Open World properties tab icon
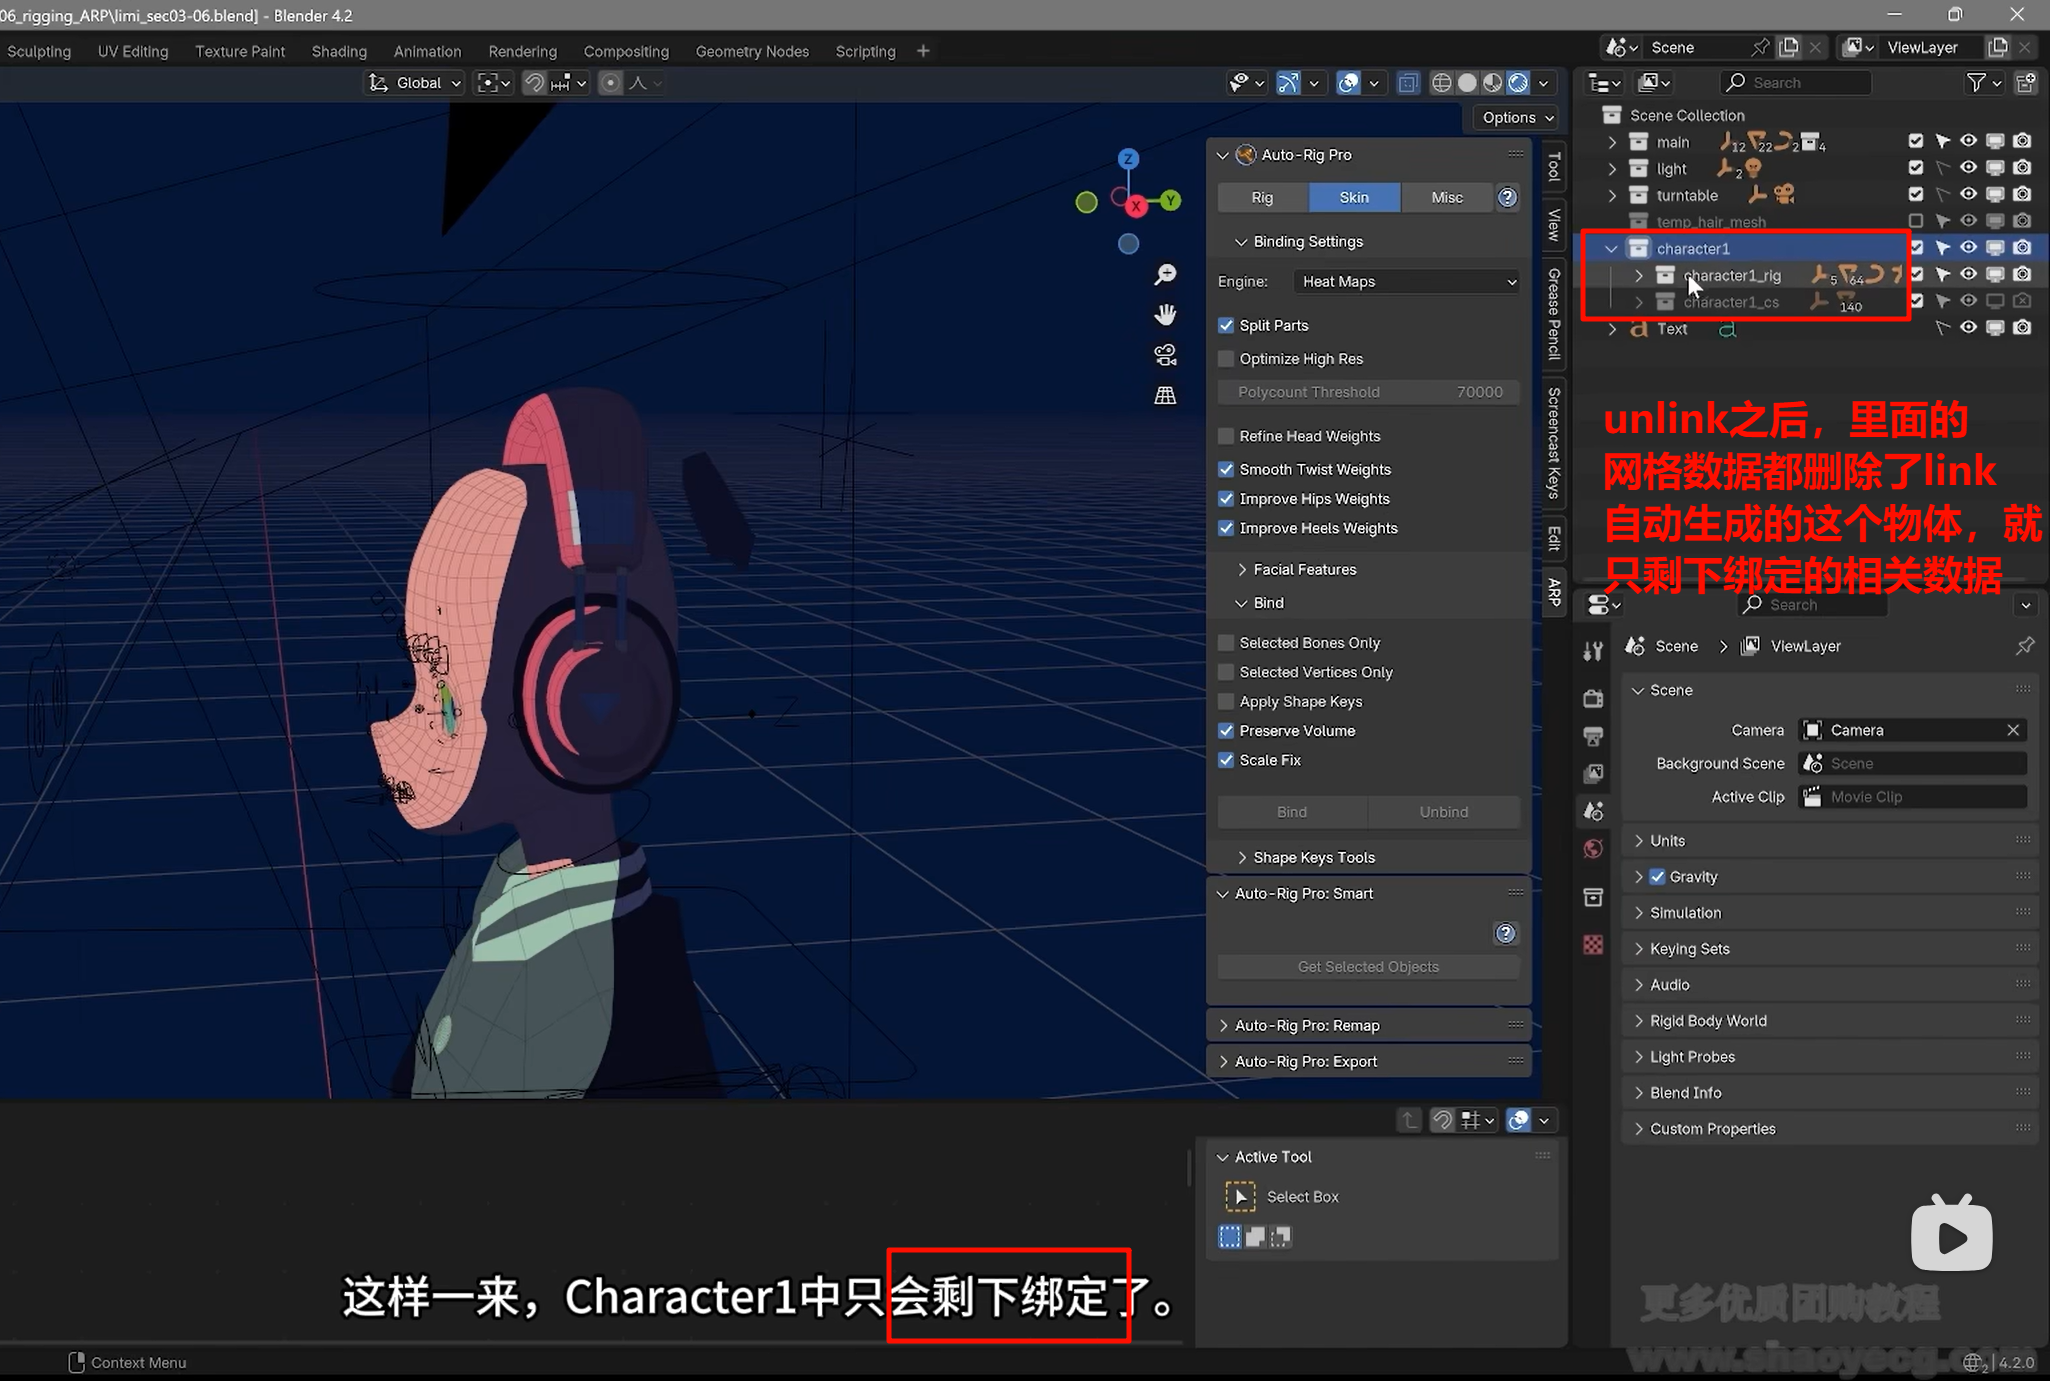Image resolution: width=2050 pixels, height=1381 pixels. tap(1593, 848)
